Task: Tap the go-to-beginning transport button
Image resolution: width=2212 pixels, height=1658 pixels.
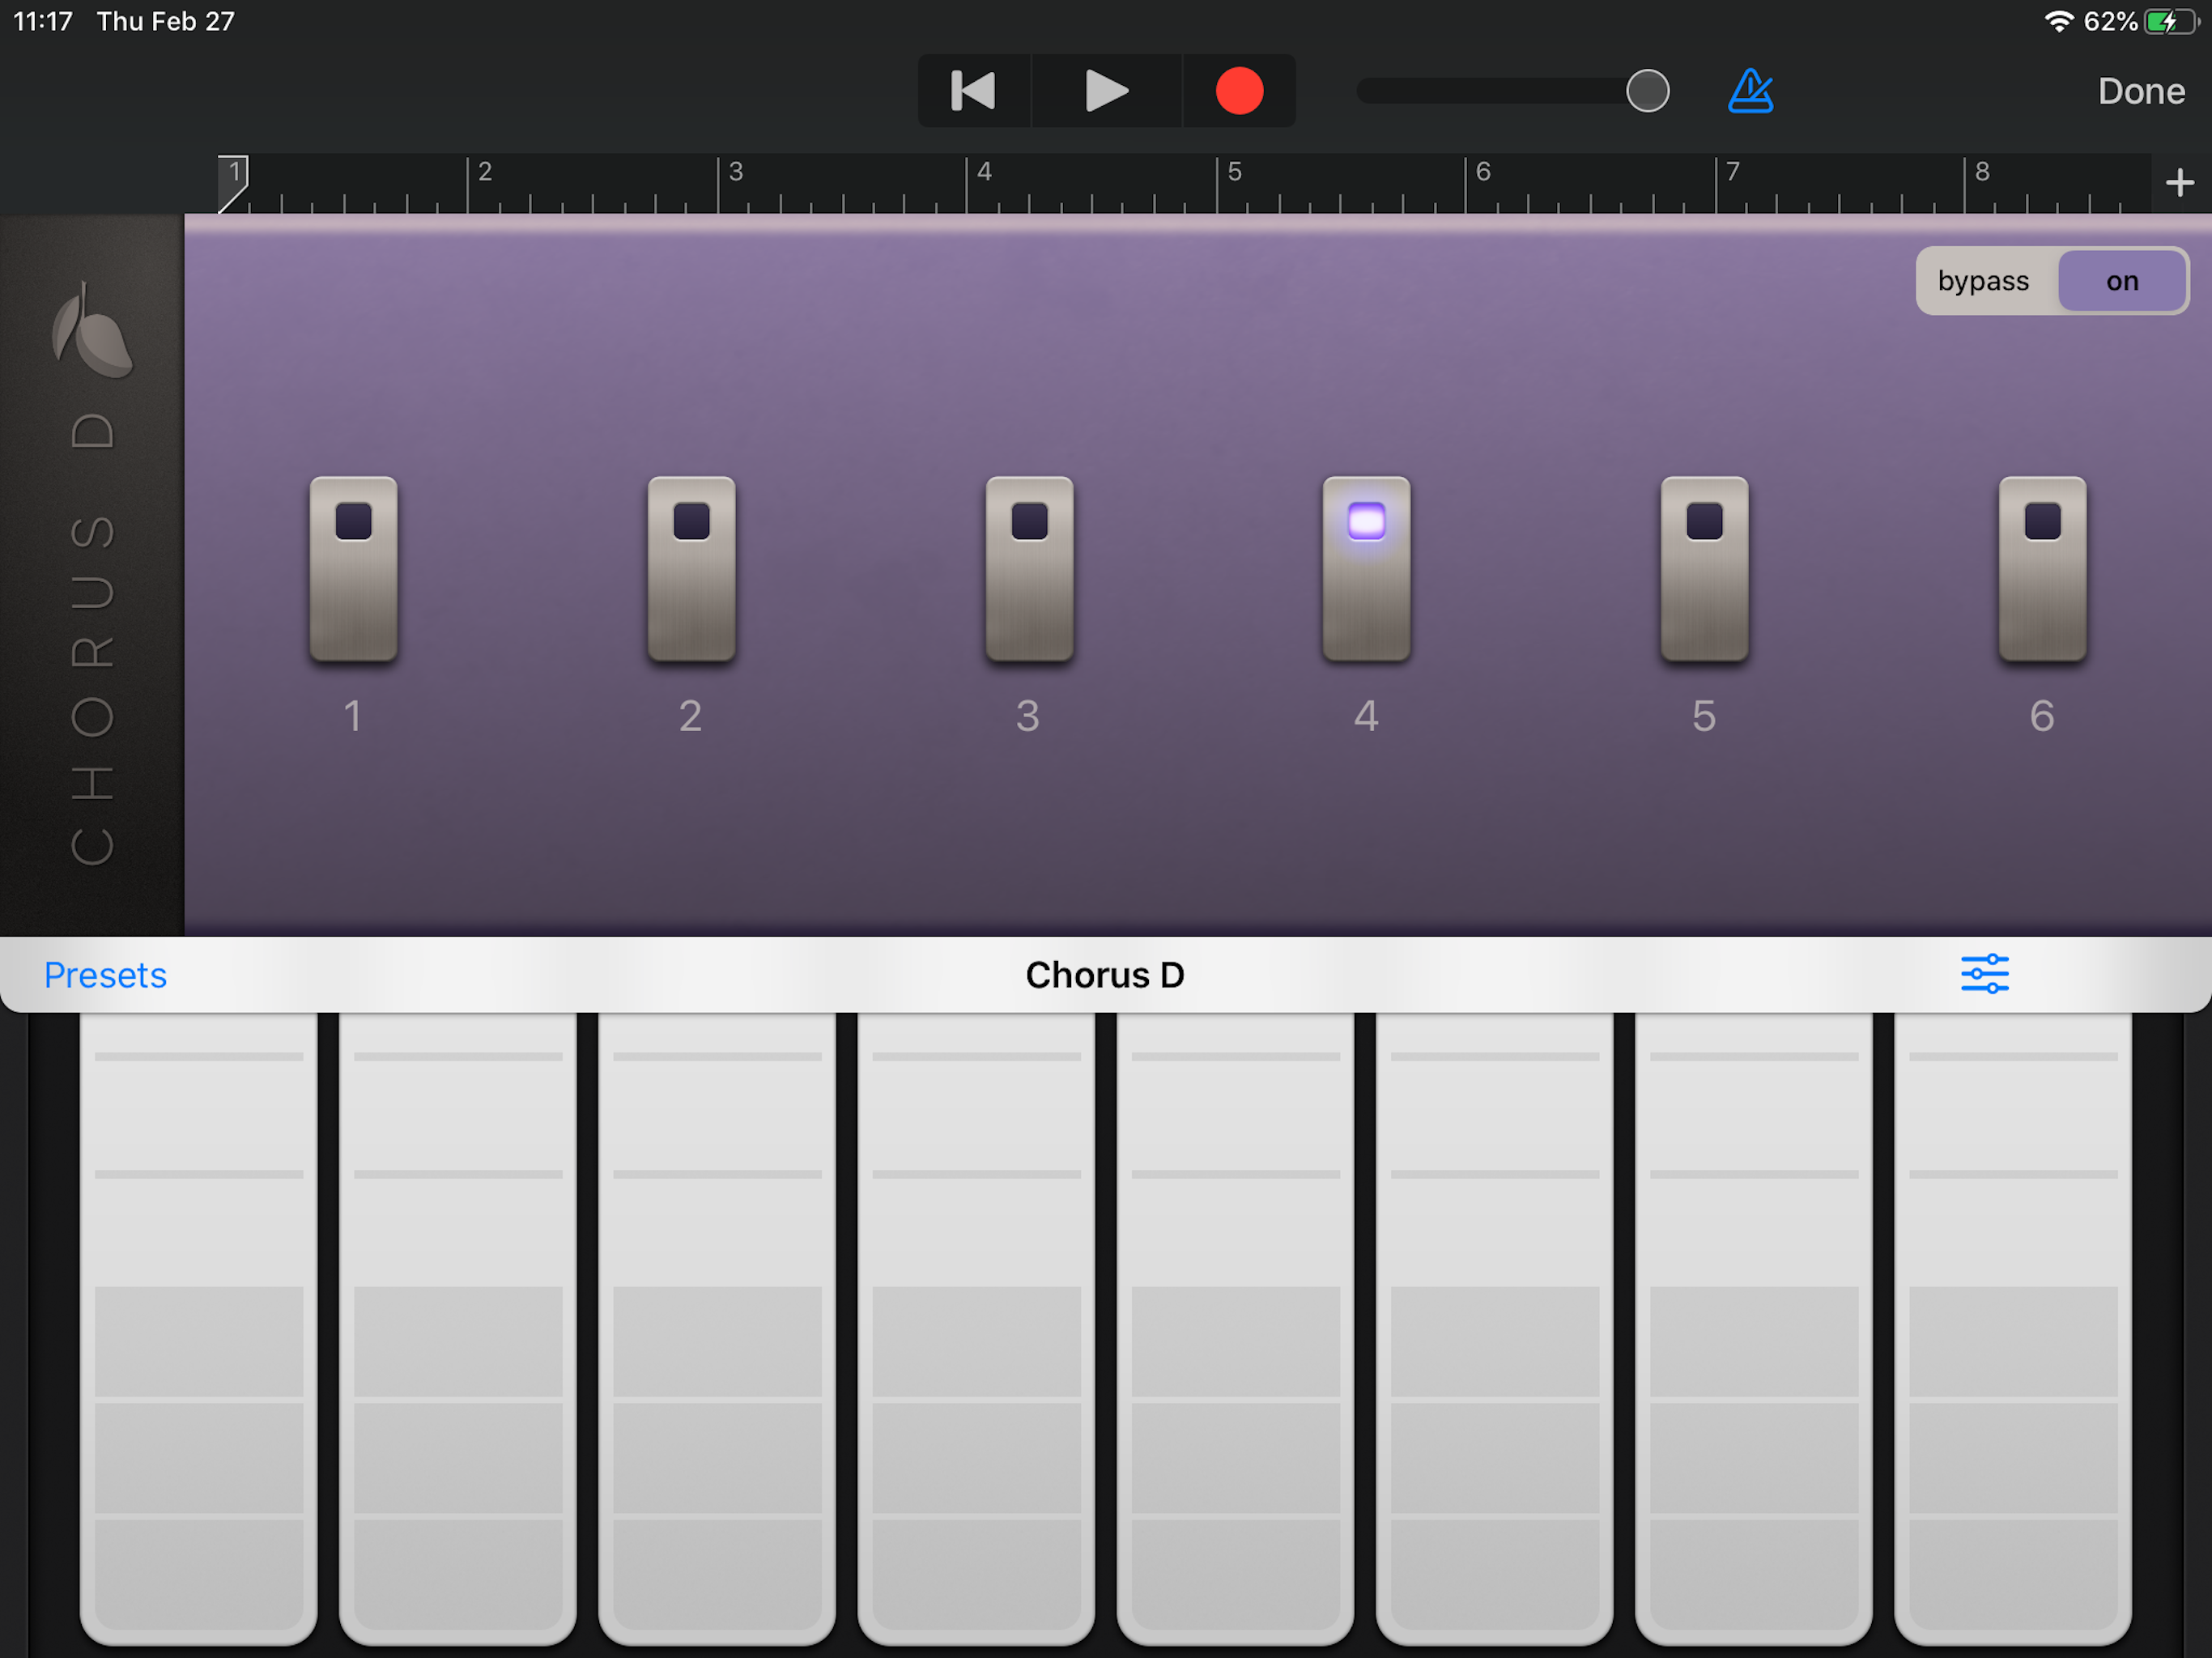Action: 973,91
